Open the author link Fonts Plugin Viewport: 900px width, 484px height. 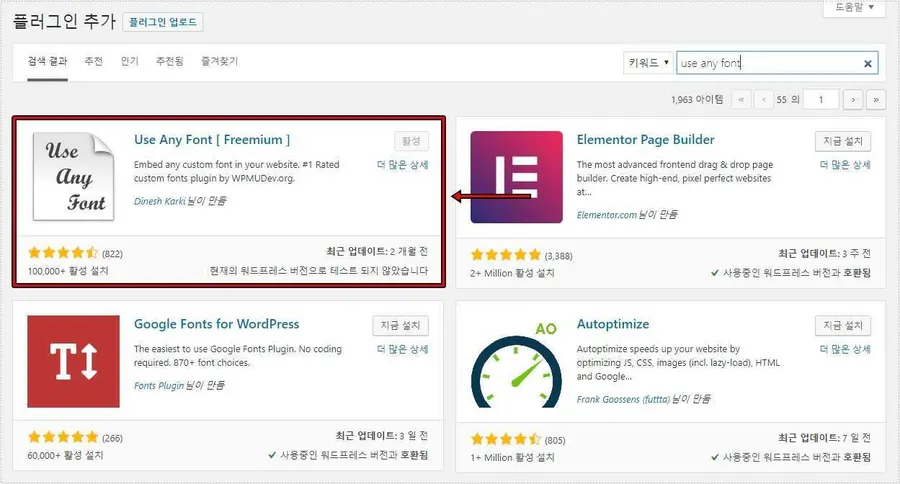[x=159, y=385]
